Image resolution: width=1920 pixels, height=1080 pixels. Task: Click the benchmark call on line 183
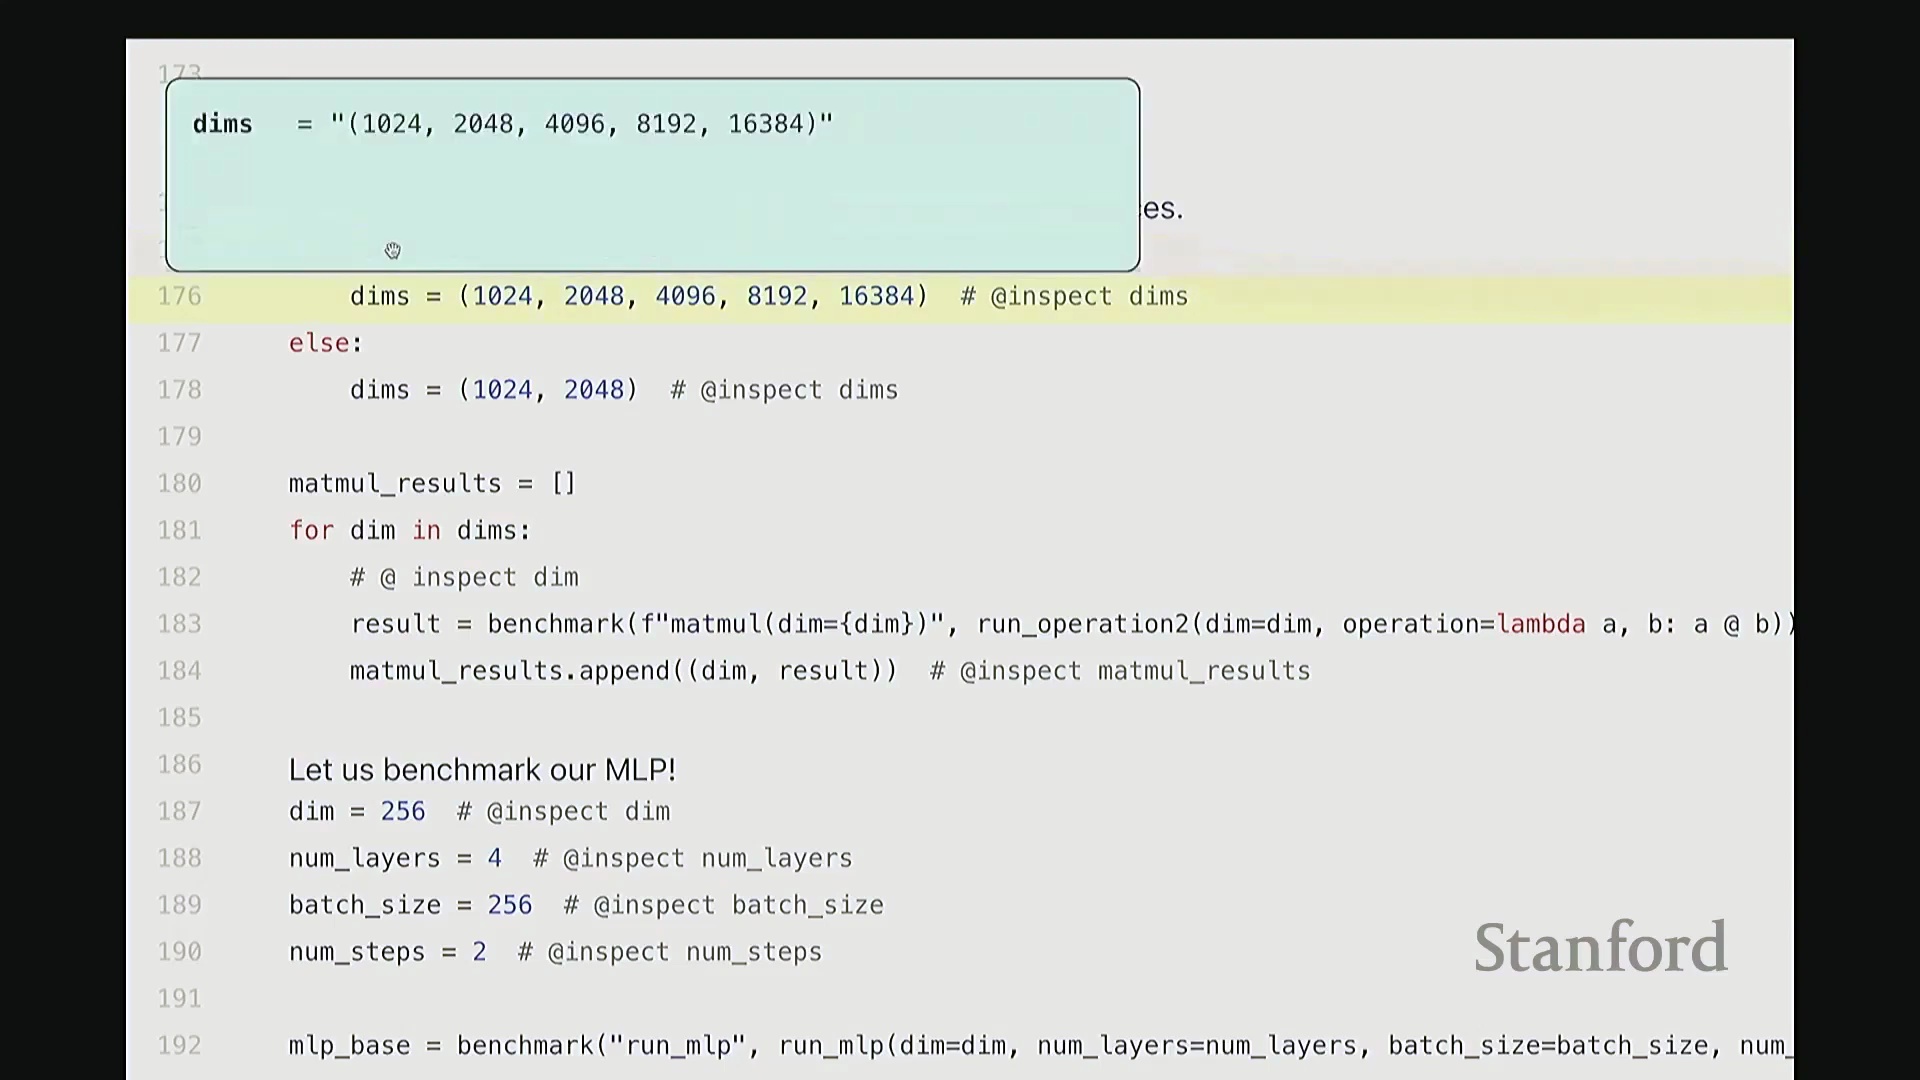(x=555, y=624)
